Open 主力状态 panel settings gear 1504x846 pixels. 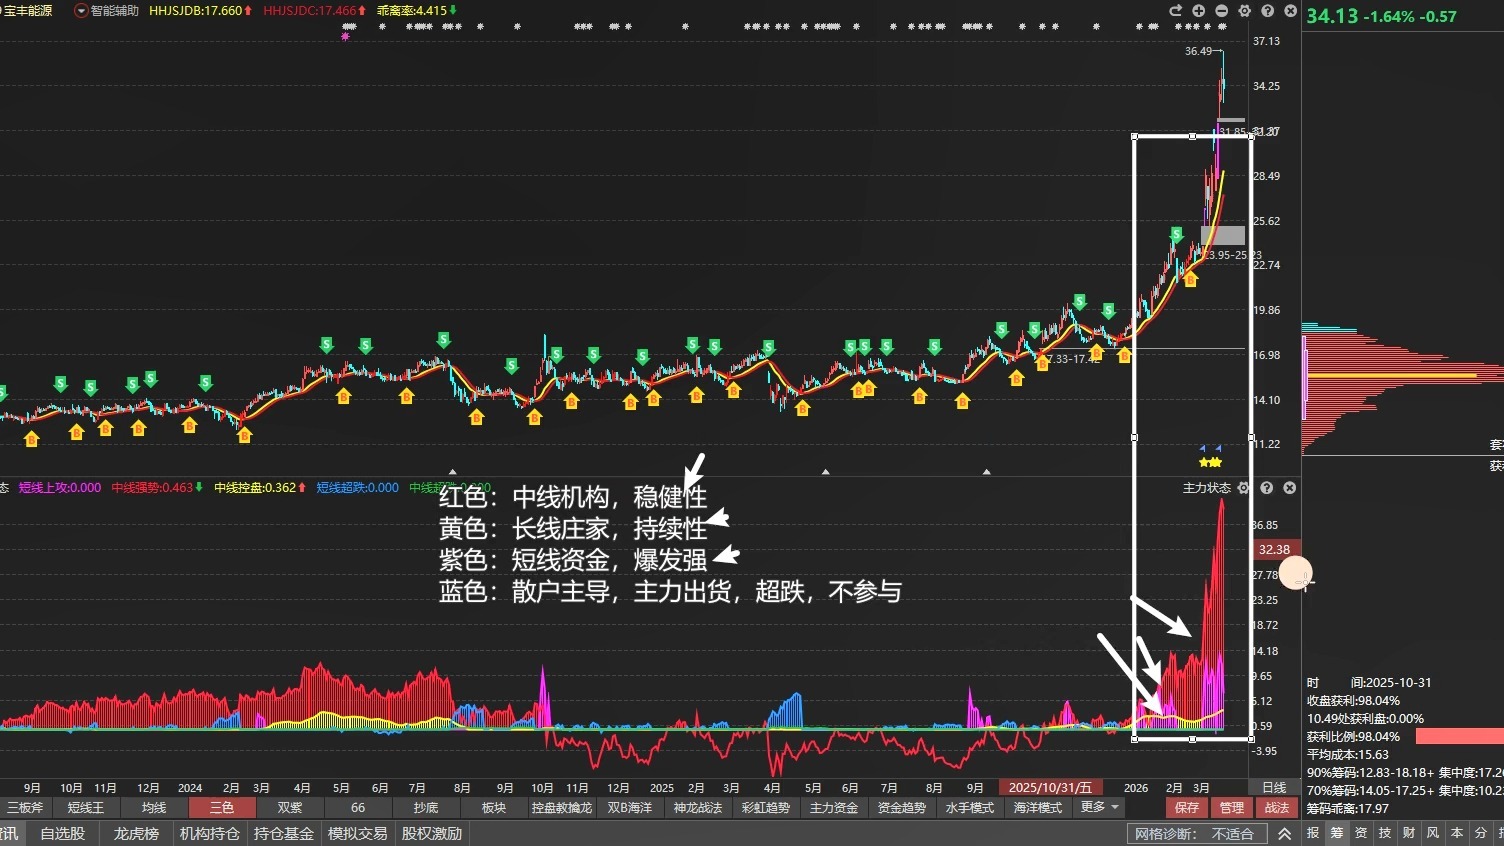pos(1243,488)
